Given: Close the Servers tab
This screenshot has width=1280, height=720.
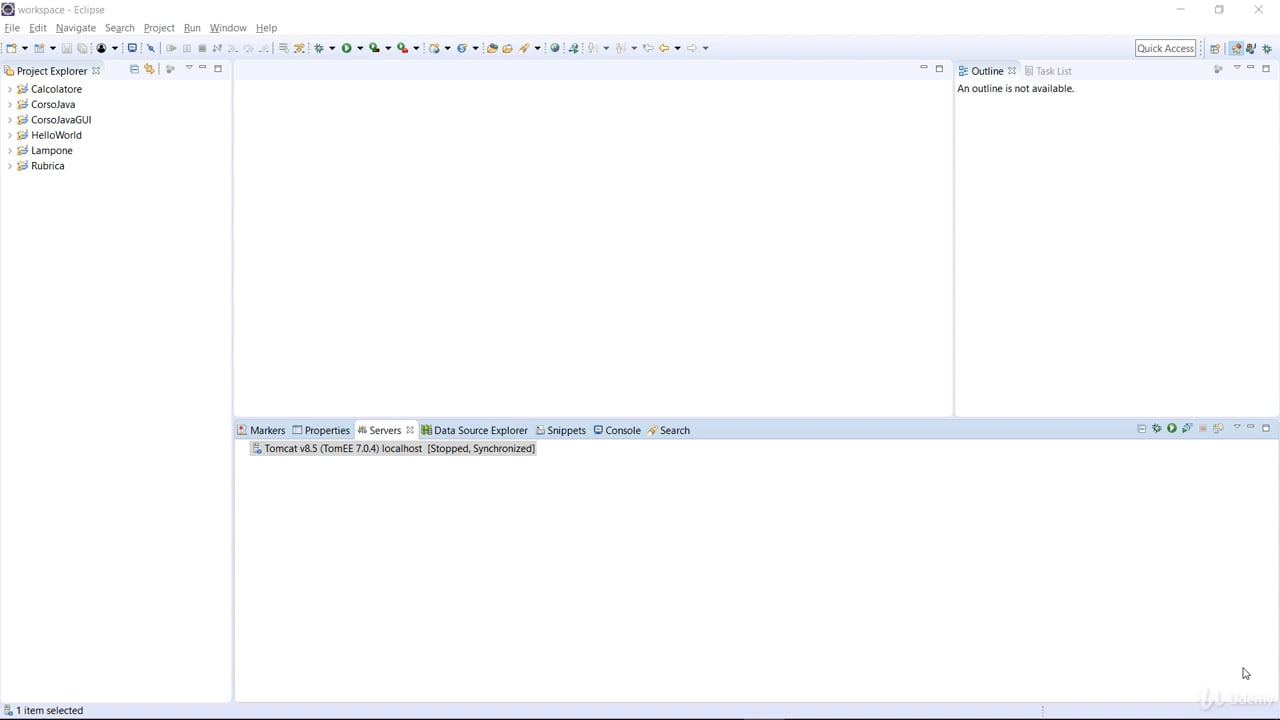Looking at the screenshot, I should coord(410,430).
